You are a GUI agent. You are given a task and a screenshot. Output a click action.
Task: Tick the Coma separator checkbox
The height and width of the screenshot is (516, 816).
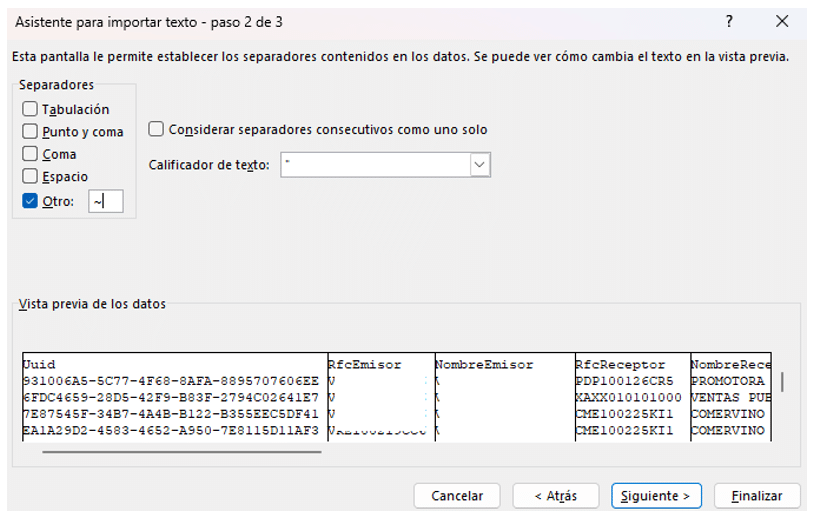click(x=31, y=154)
